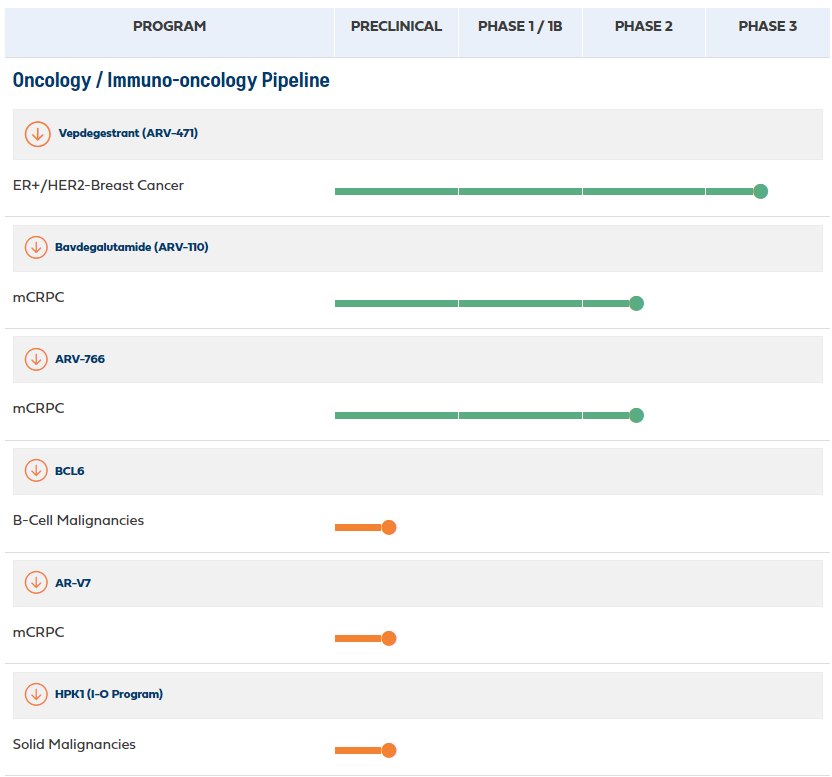The image size is (832, 777).
Task: Click the green end dot of the Vepdegestrant progress bar
Action: (x=760, y=191)
